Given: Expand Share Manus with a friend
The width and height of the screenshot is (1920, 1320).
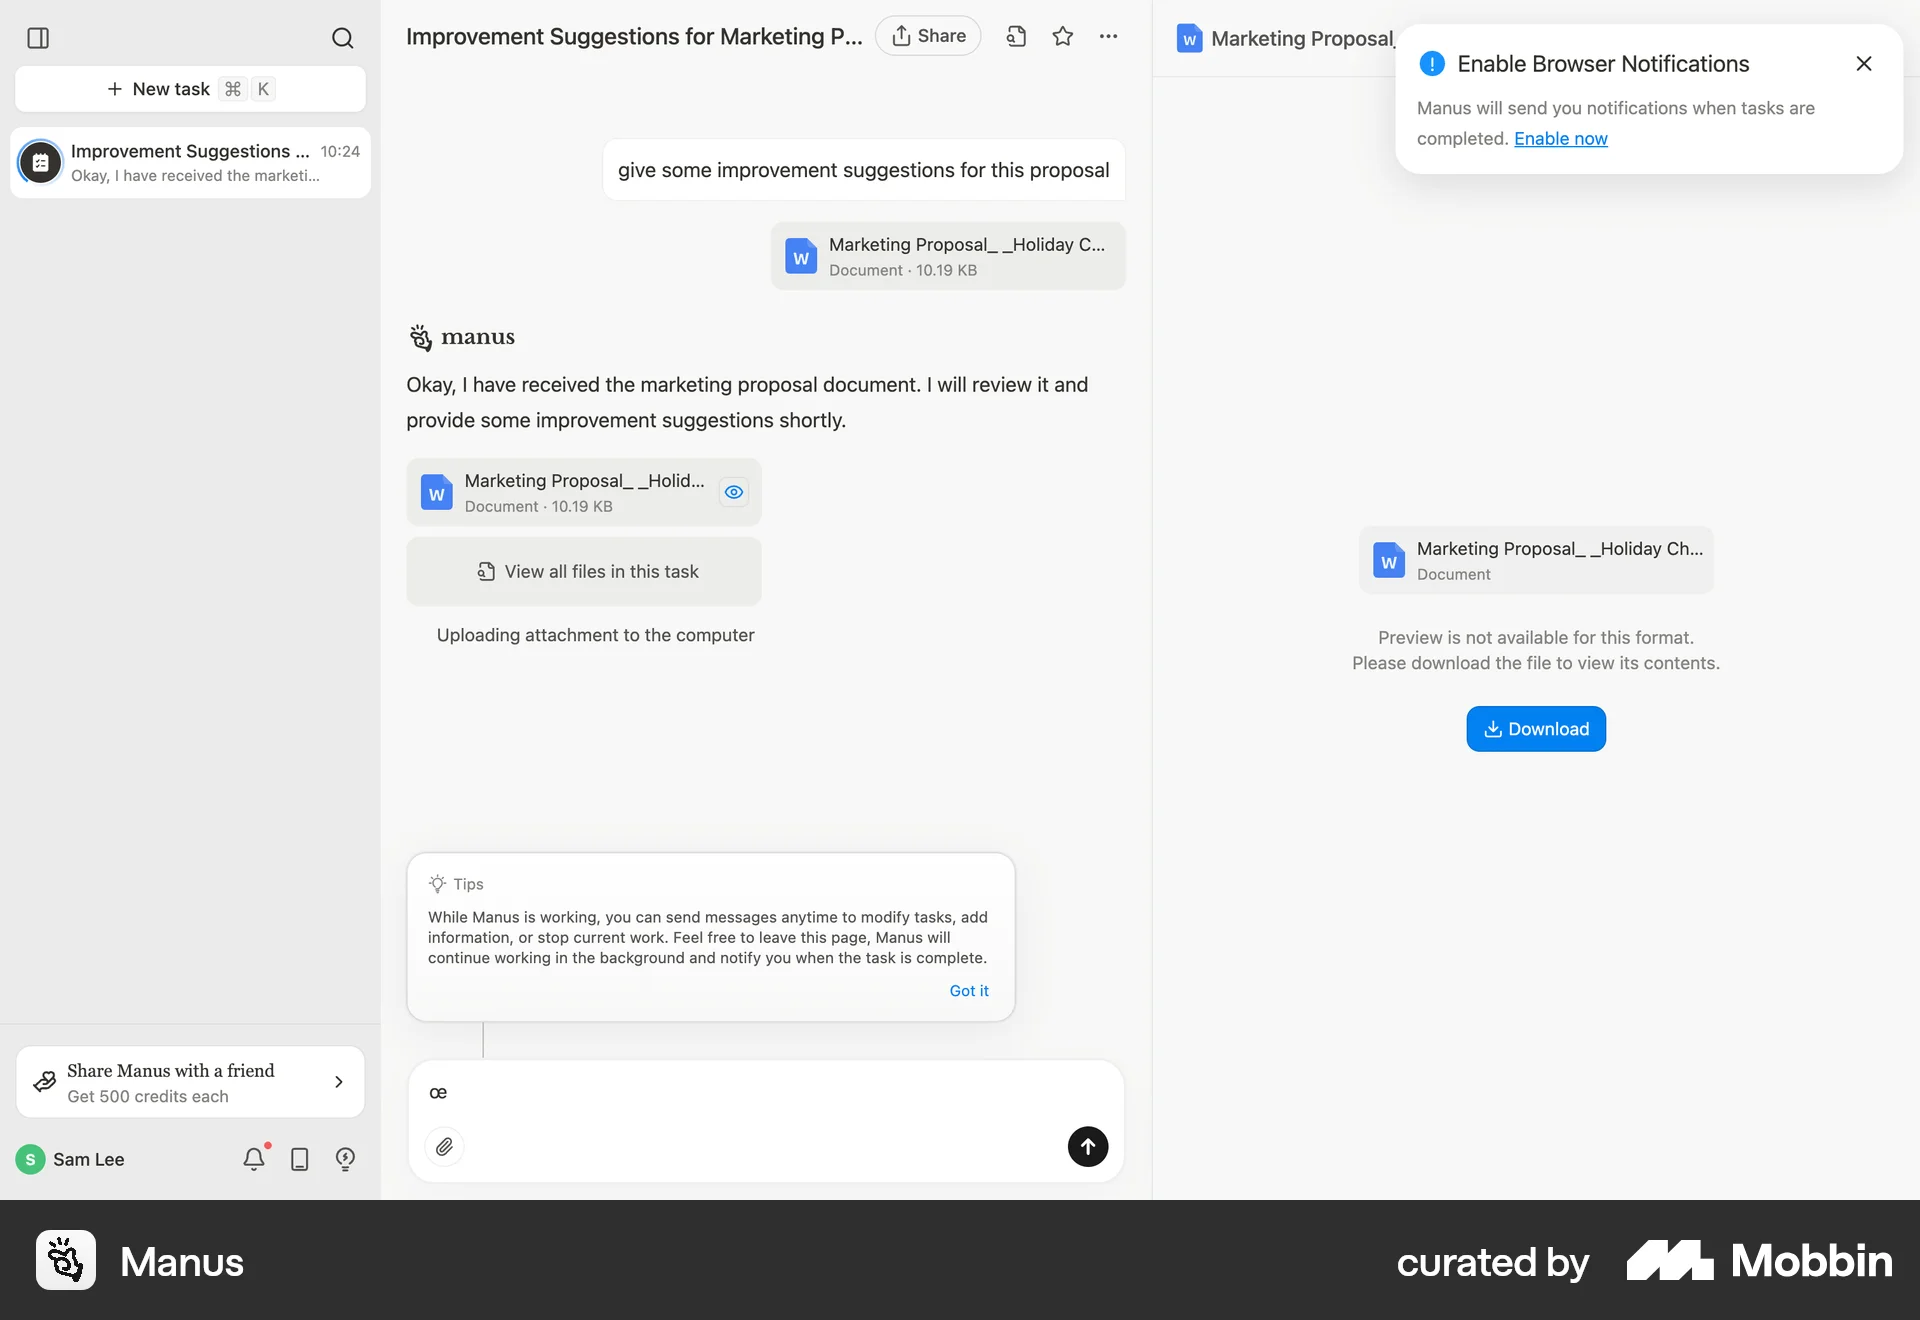Looking at the screenshot, I should point(190,1082).
